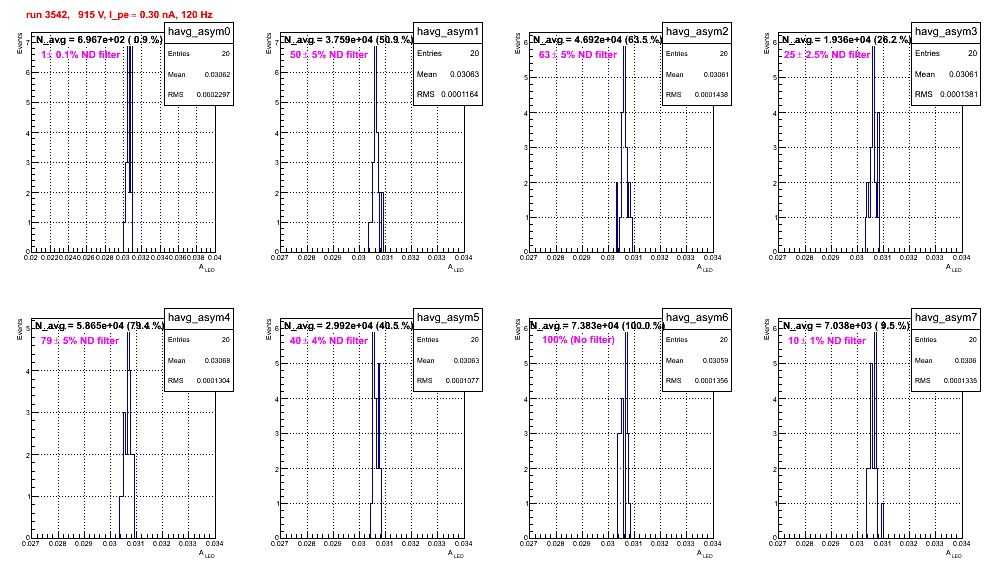Pick the magenta 40± 4% ND filter label
The width and height of the screenshot is (996, 572).
pos(329,341)
